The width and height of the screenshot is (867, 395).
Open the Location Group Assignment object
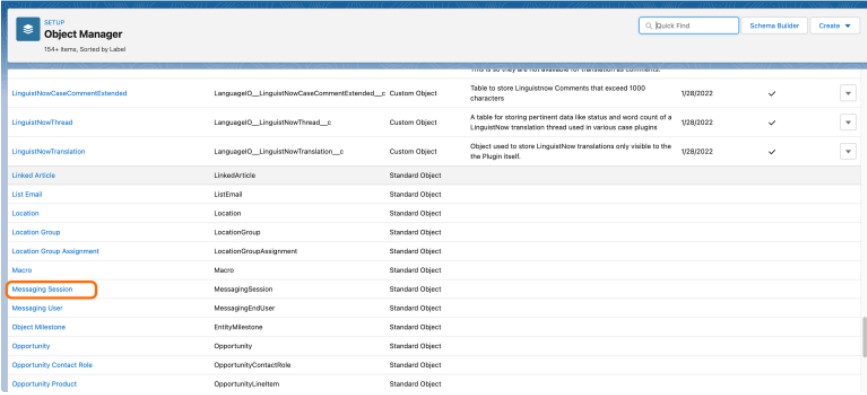[x=55, y=251]
